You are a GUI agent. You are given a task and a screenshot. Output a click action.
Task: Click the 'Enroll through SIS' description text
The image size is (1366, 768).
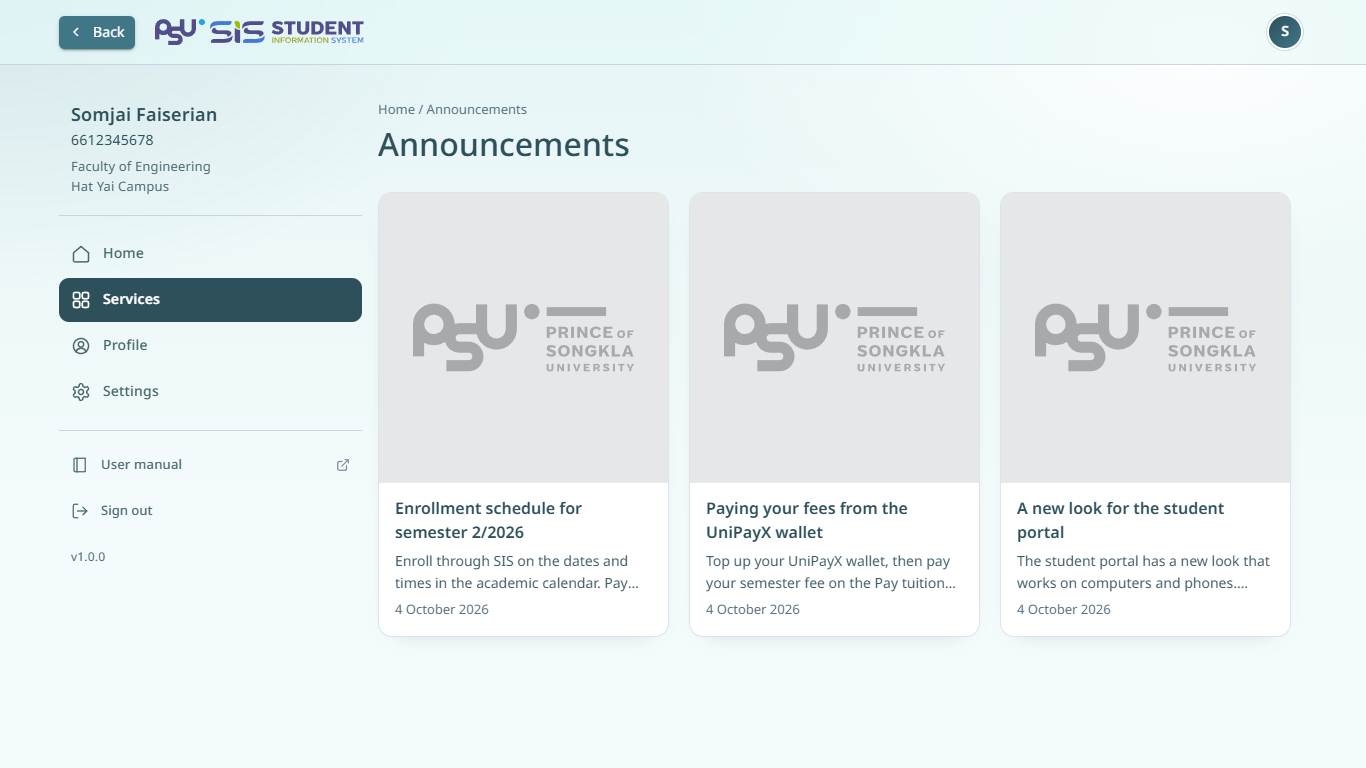517,572
